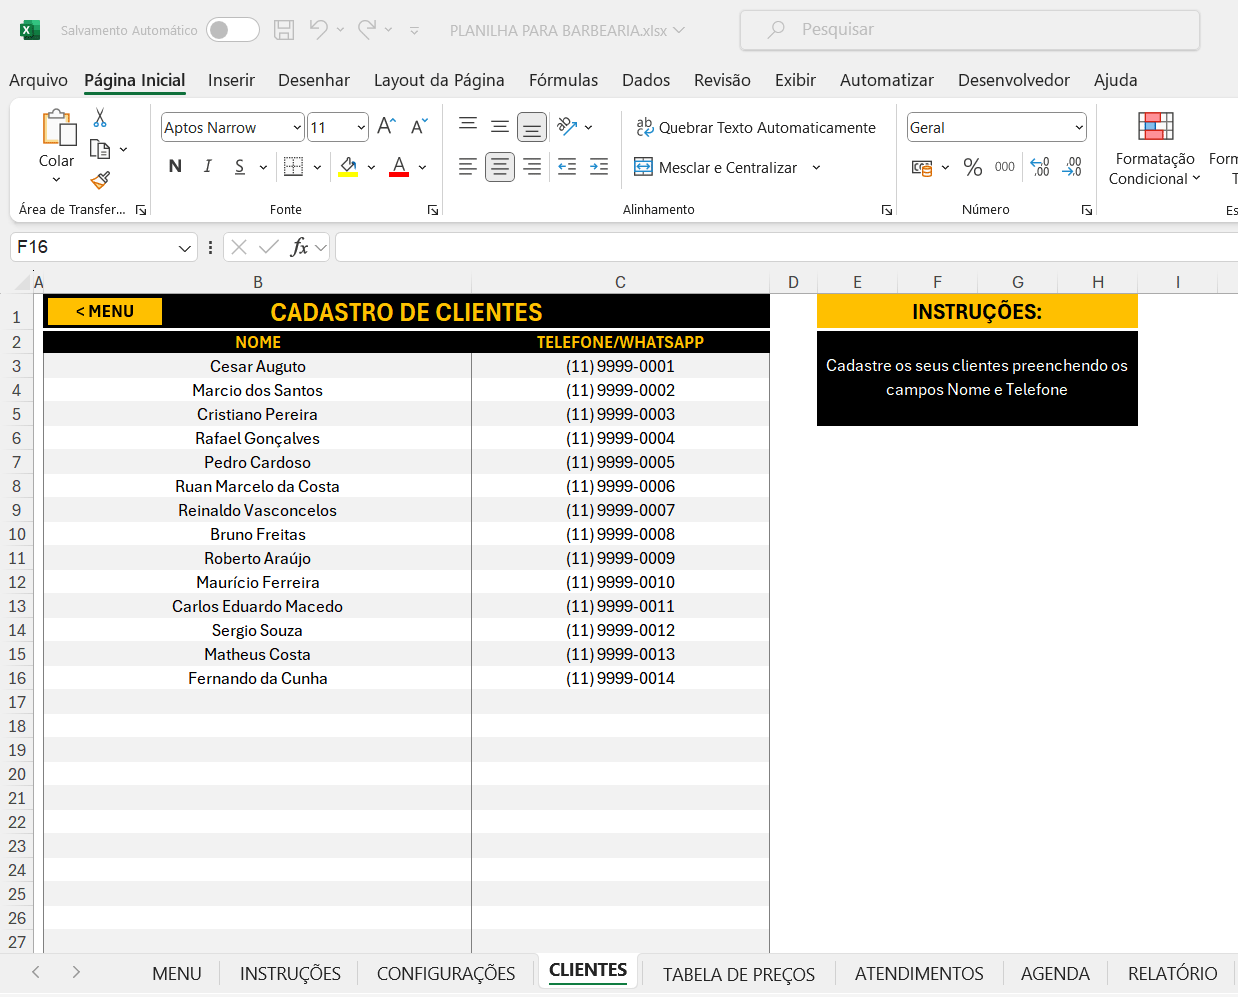Viewport: 1238px width, 997px height.
Task: Open the font name Aptos Narrow dropdown
Action: click(297, 127)
